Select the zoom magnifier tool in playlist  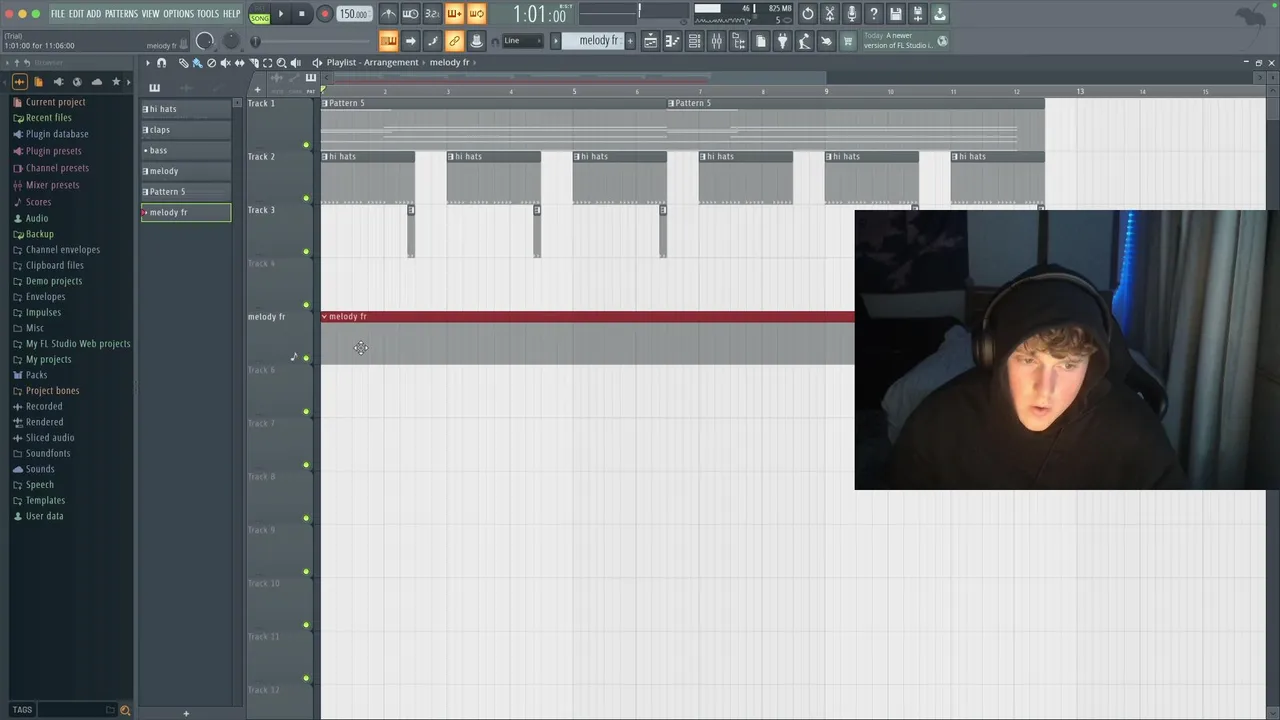pos(281,62)
